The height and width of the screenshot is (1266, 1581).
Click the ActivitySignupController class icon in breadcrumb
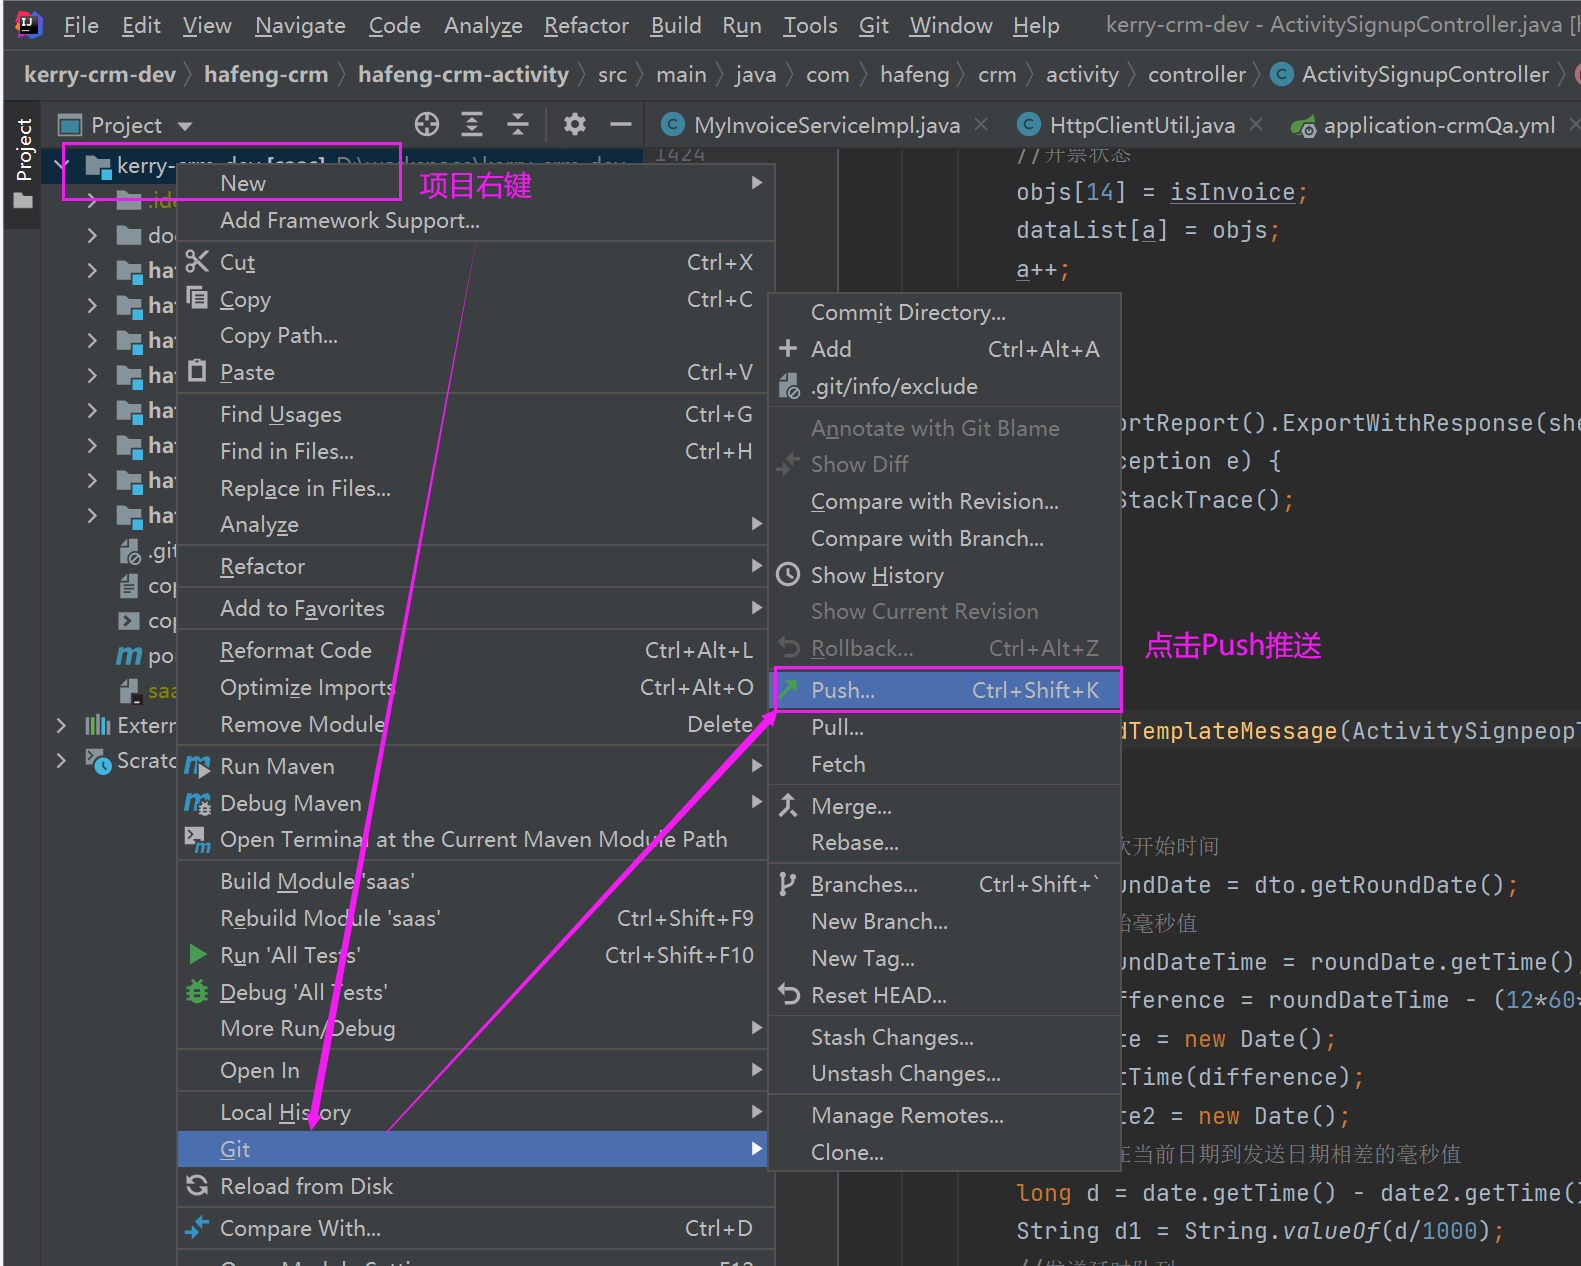[1280, 74]
